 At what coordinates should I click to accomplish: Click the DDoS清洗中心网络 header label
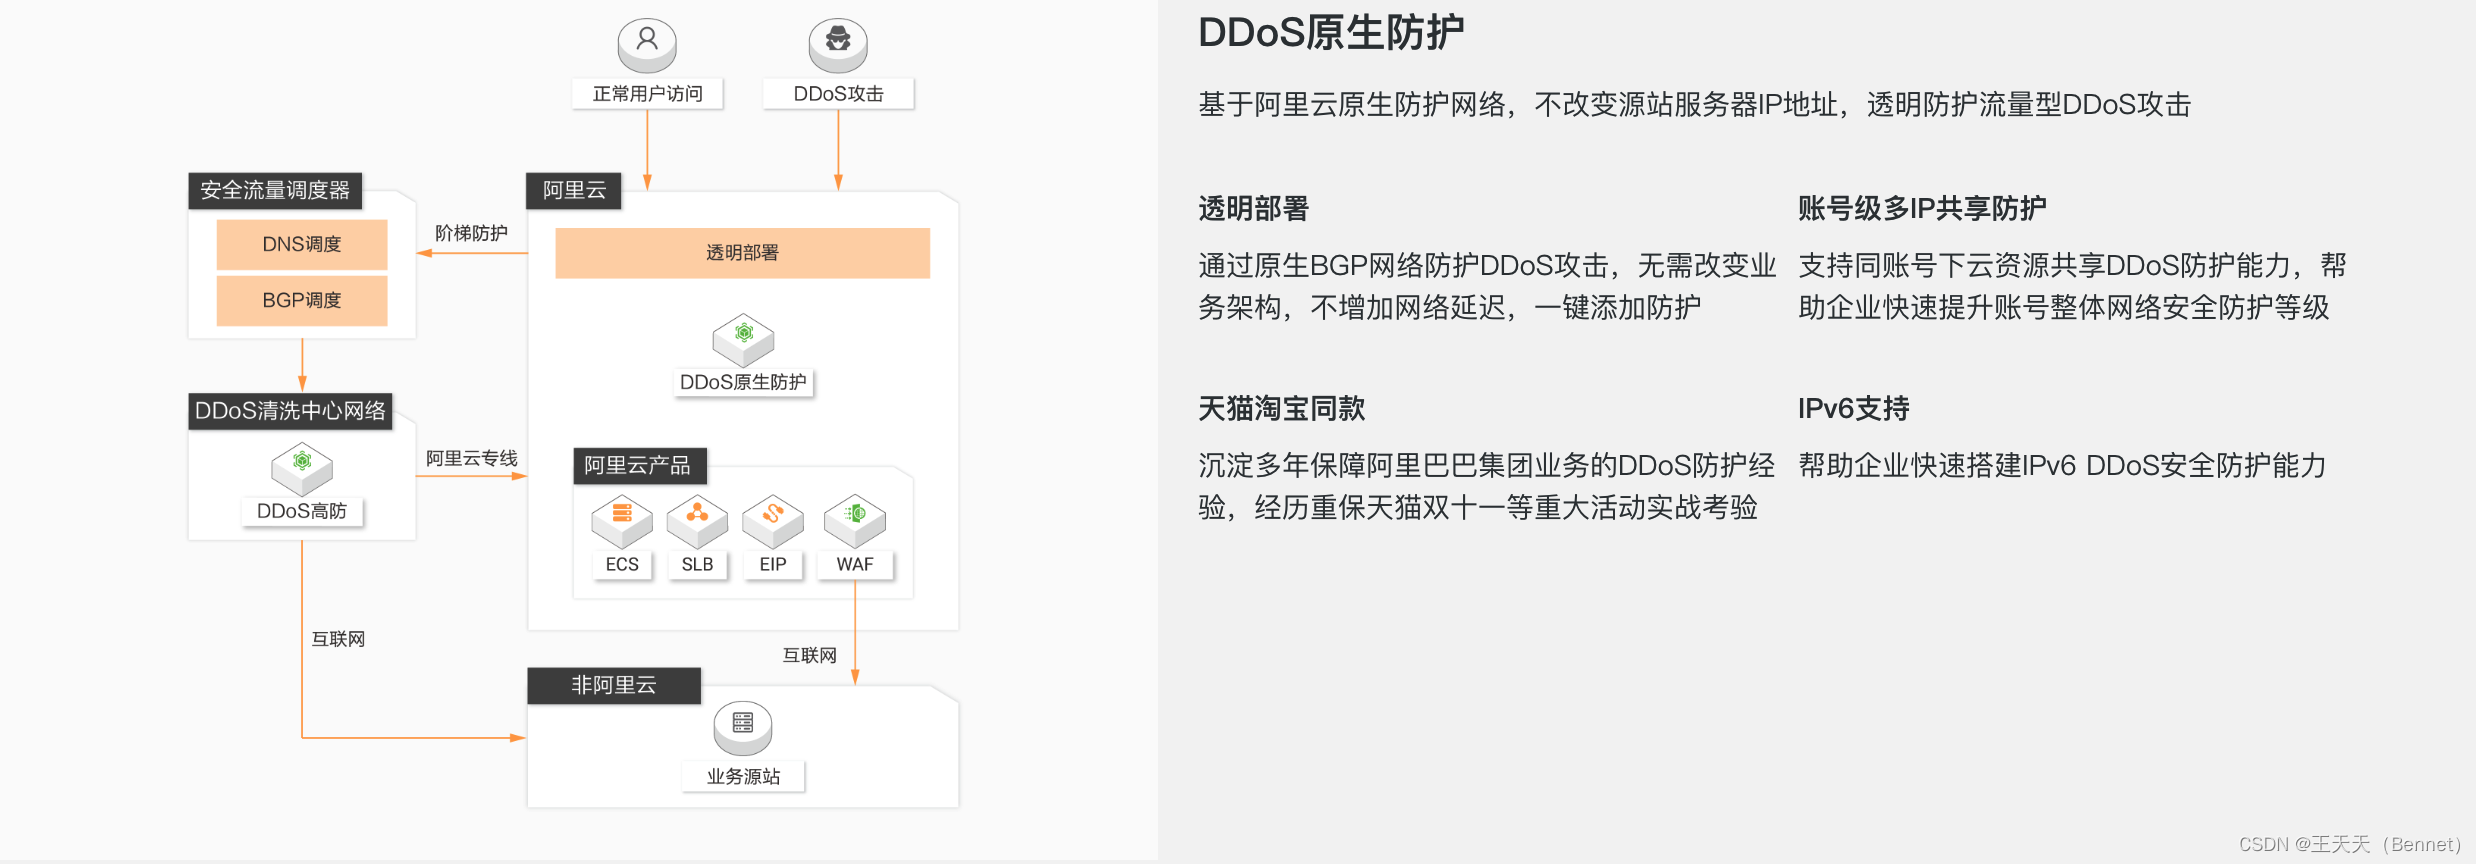tap(290, 411)
